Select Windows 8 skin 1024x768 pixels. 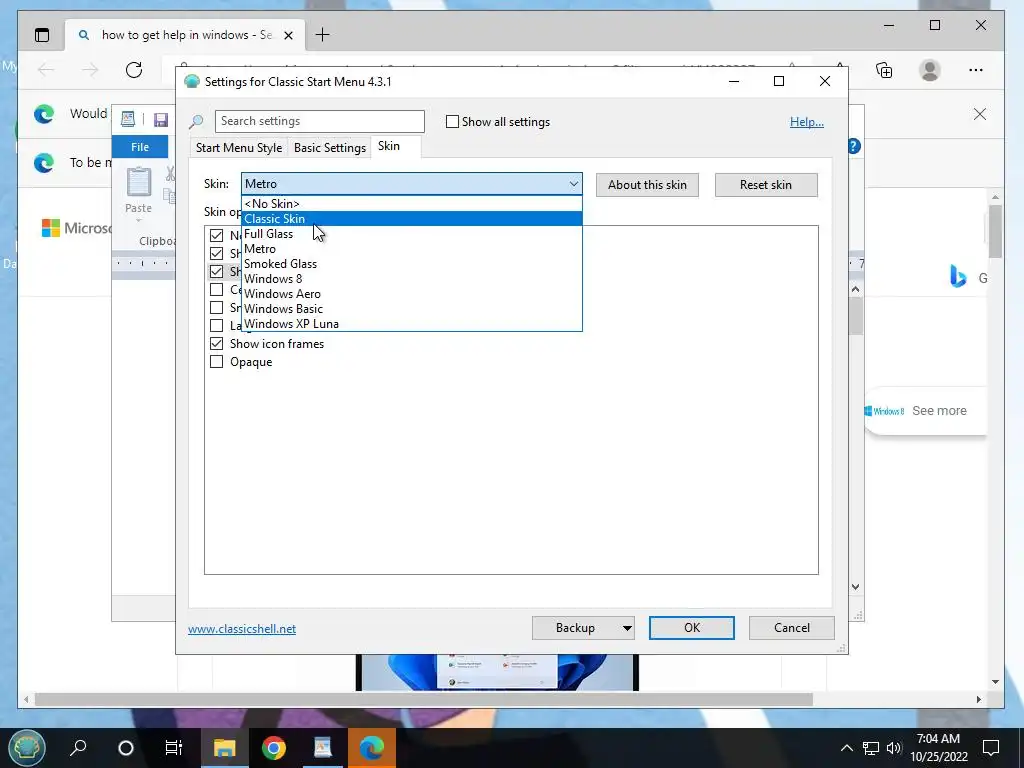411,279
